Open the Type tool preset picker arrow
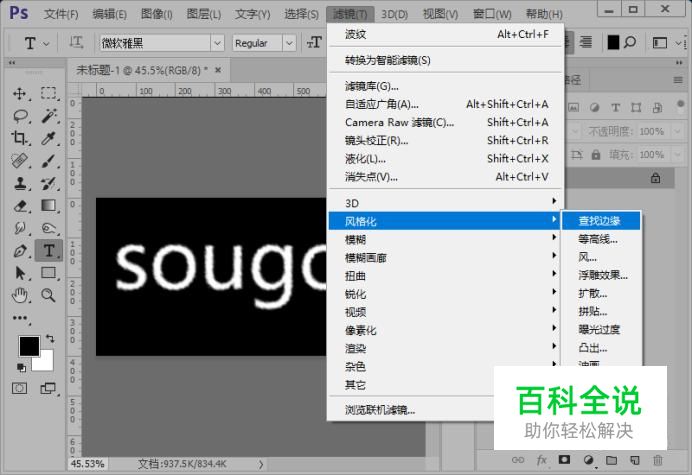The height and width of the screenshot is (475, 692). [46, 44]
